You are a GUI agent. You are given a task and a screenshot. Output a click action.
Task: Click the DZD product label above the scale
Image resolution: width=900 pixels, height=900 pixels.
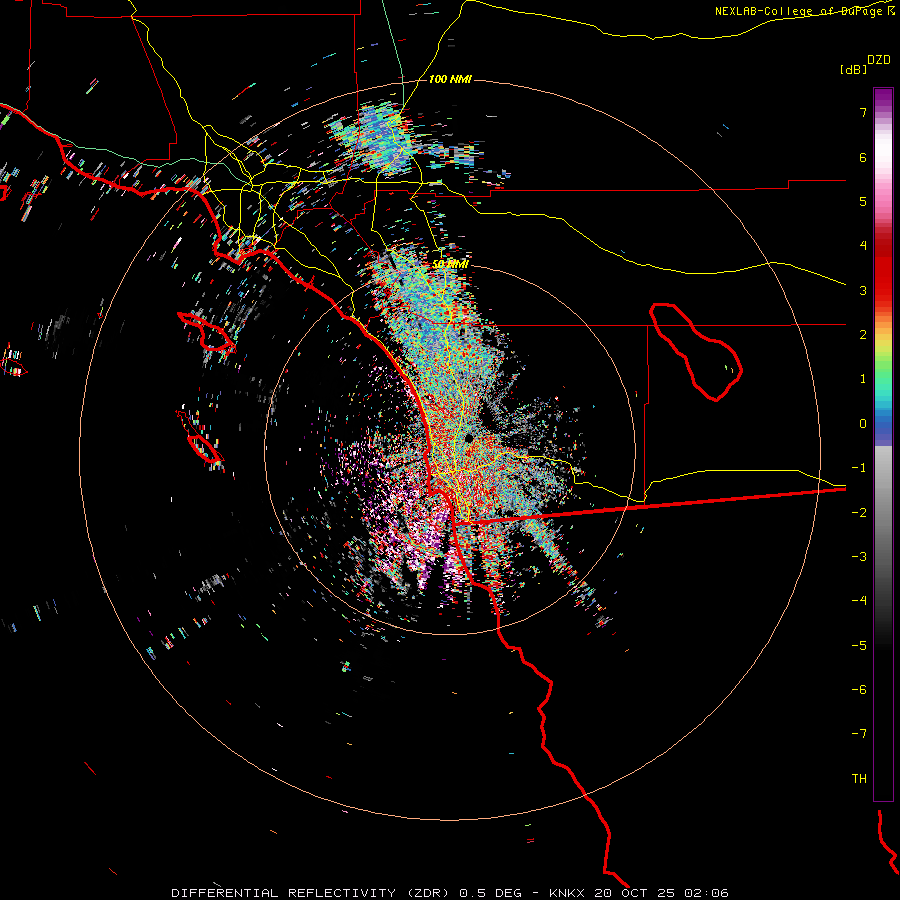[879, 60]
